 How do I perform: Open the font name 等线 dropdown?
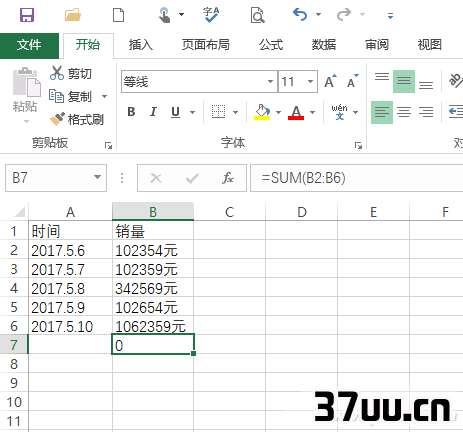click(x=270, y=81)
